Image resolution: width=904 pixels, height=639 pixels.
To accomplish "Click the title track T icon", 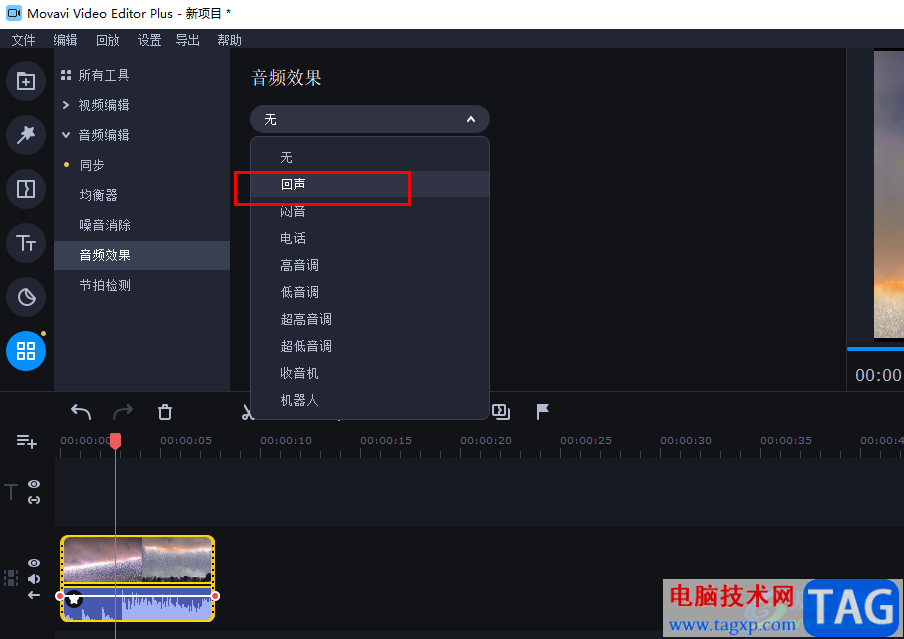I will point(11,492).
